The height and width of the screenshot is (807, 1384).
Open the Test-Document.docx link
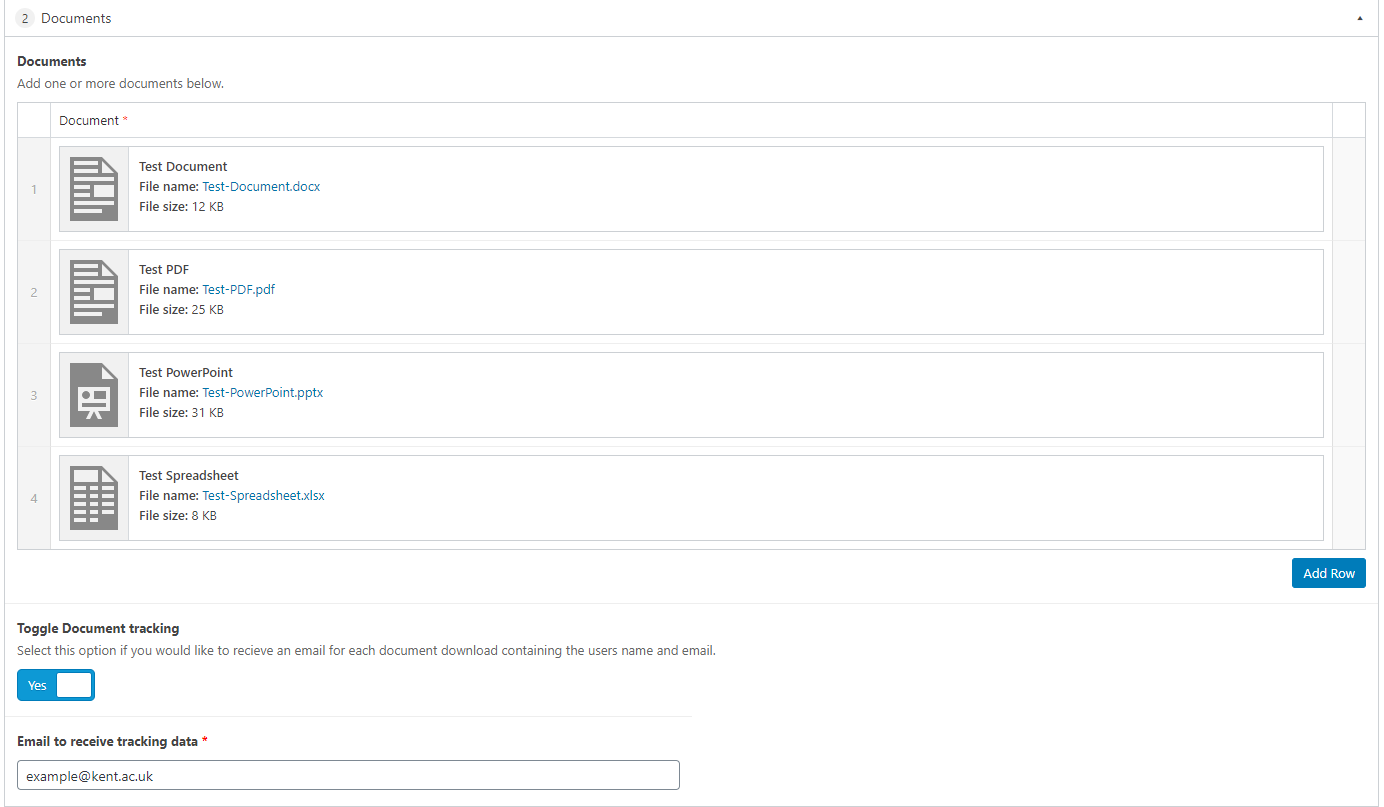pyautogui.click(x=261, y=186)
